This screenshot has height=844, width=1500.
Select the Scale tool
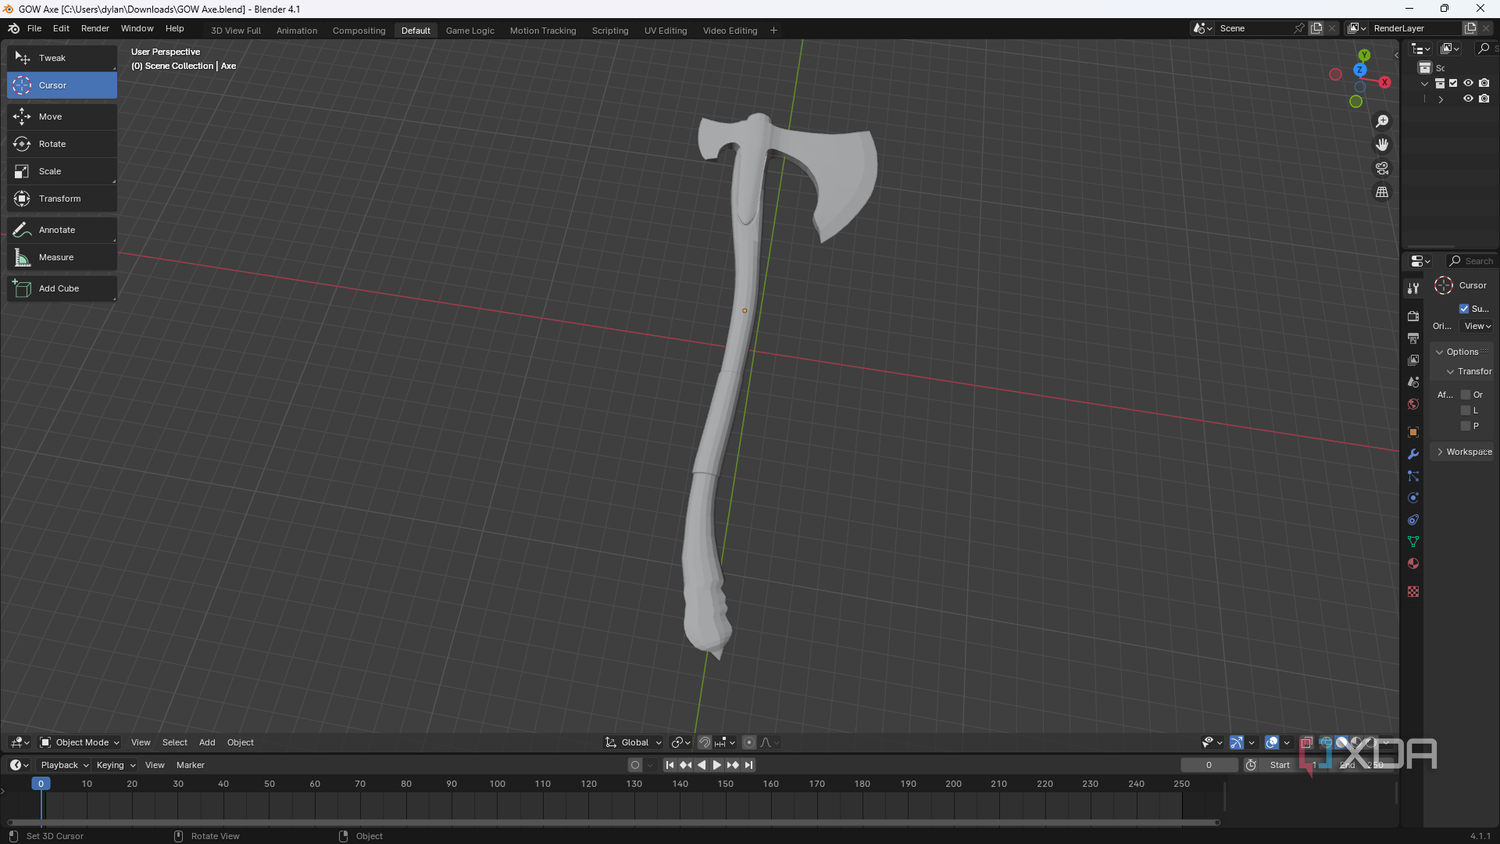(x=62, y=171)
